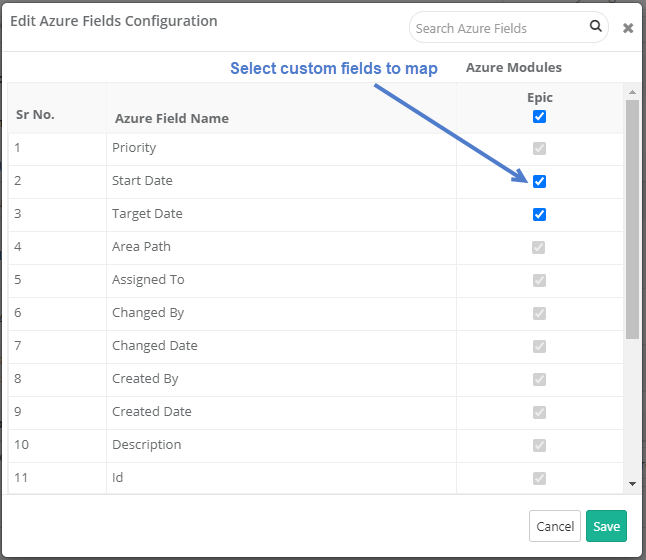This screenshot has height=560, width=646.
Task: Close the Edit Azure Fields dialog
Action: [628, 28]
